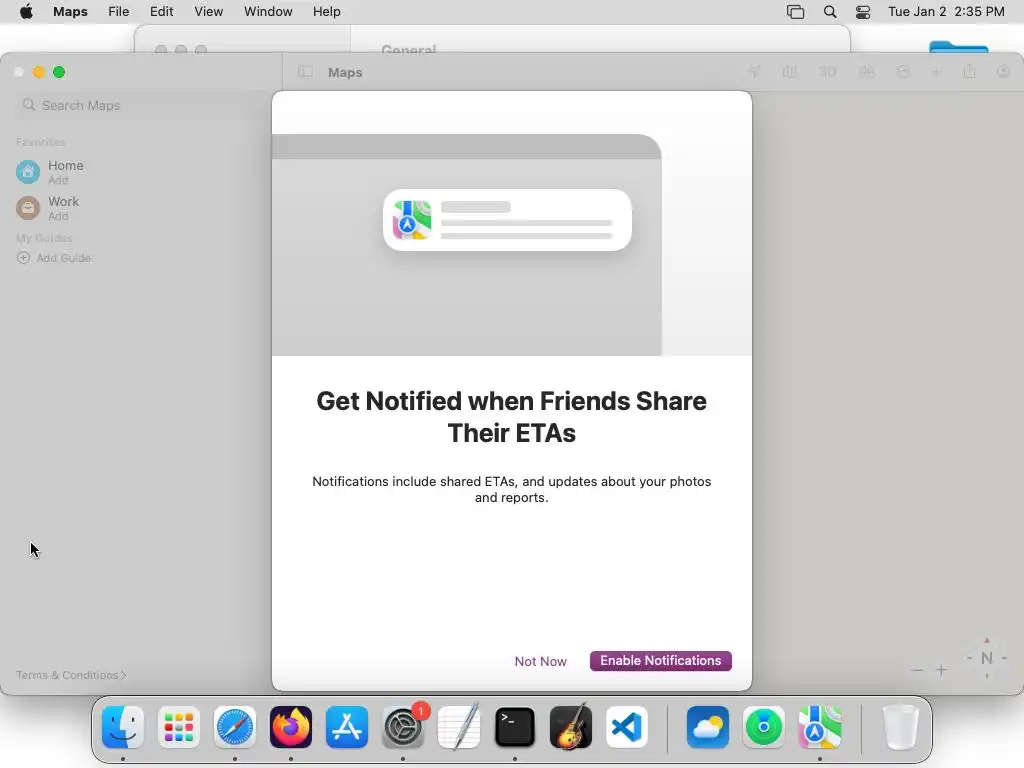Open Find My from the Dock
1024x768 pixels.
point(763,727)
